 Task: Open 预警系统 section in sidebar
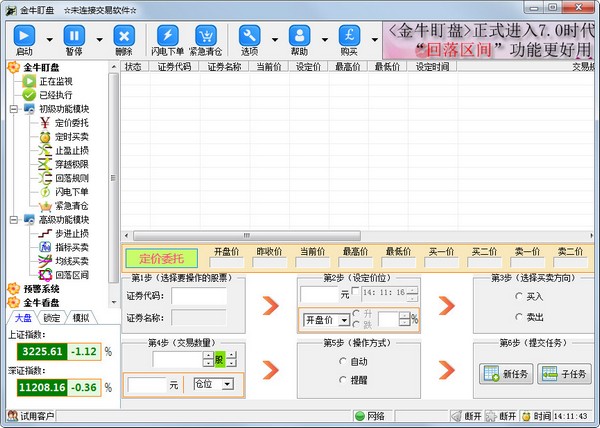pyautogui.click(x=41, y=288)
